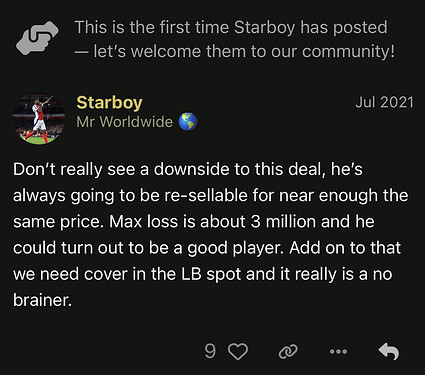Click the Mr Worldwide user title

click(x=124, y=122)
